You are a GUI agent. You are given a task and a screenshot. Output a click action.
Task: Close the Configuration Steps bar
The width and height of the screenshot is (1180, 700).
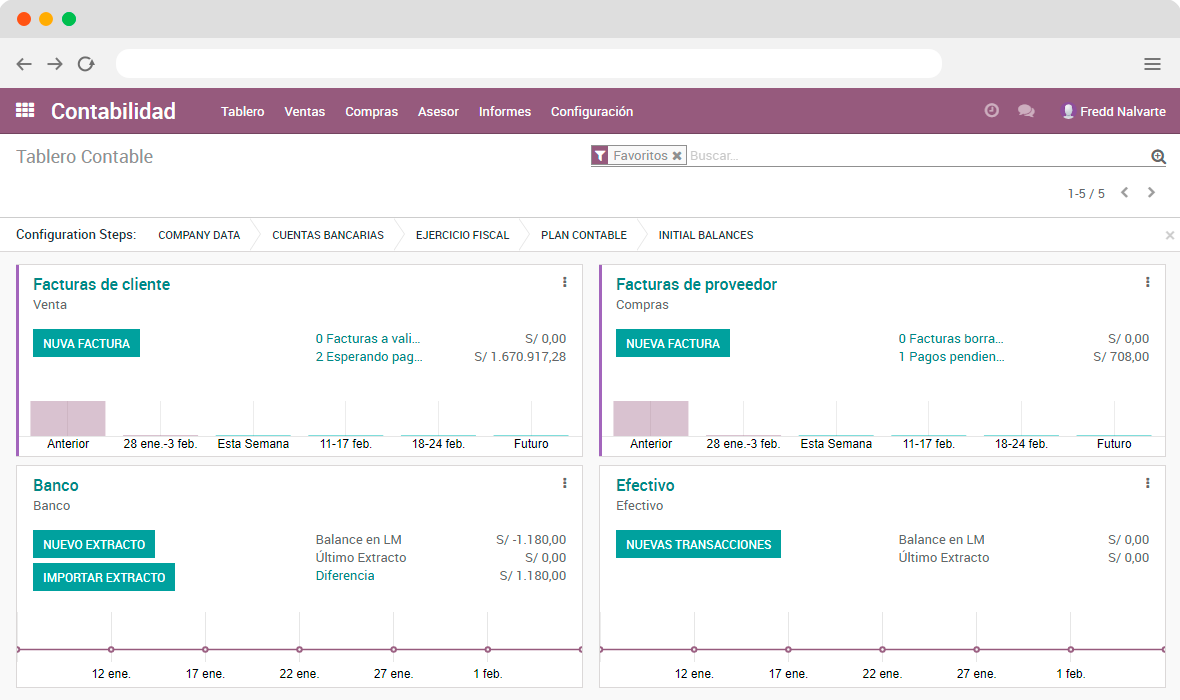pyautogui.click(x=1169, y=235)
